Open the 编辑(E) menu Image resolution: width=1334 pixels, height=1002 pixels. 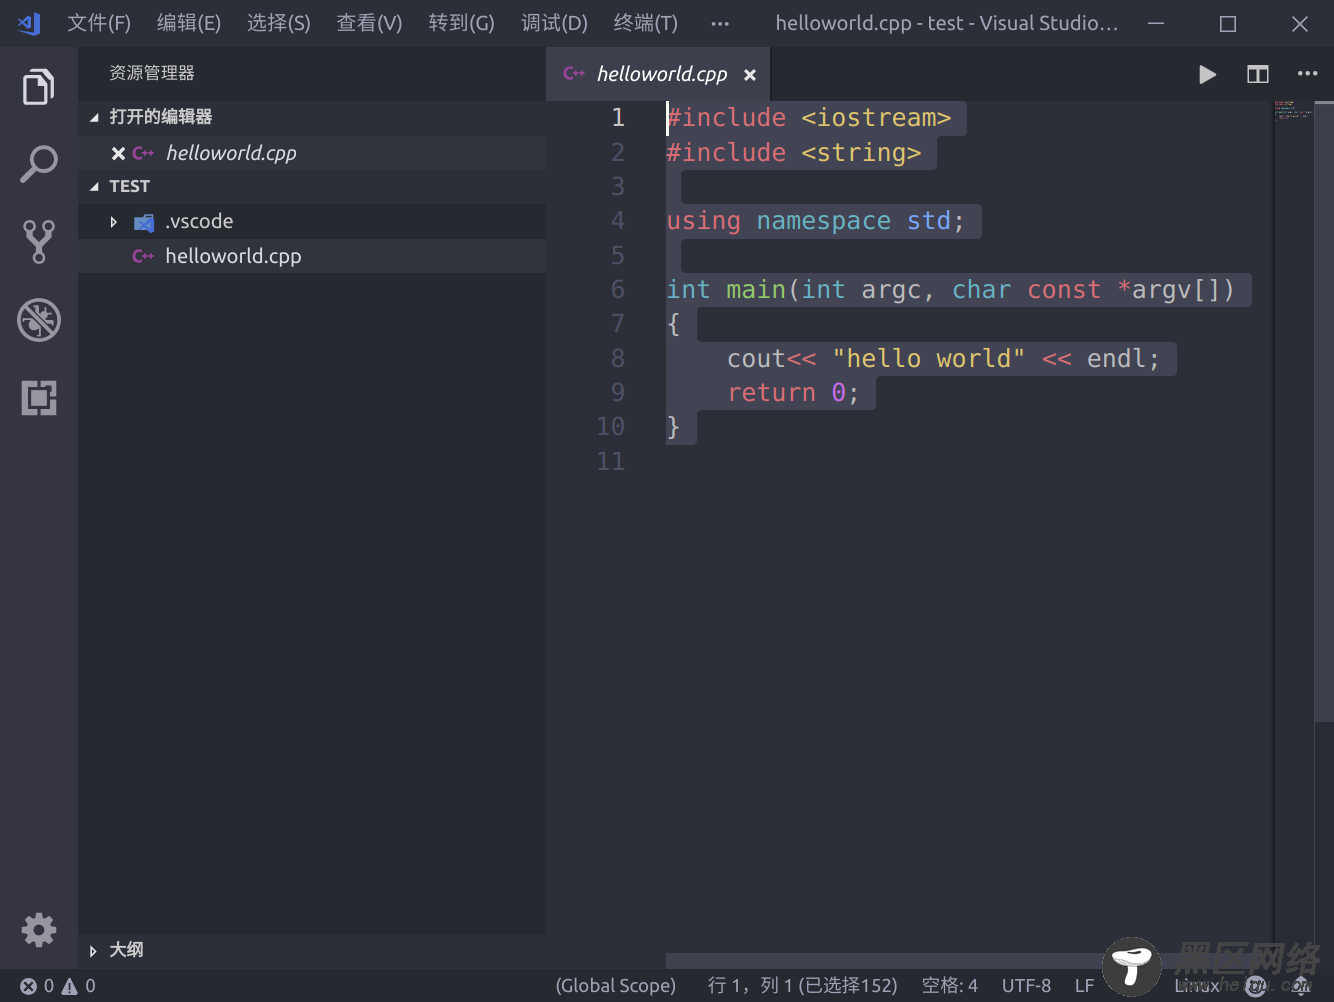click(189, 23)
